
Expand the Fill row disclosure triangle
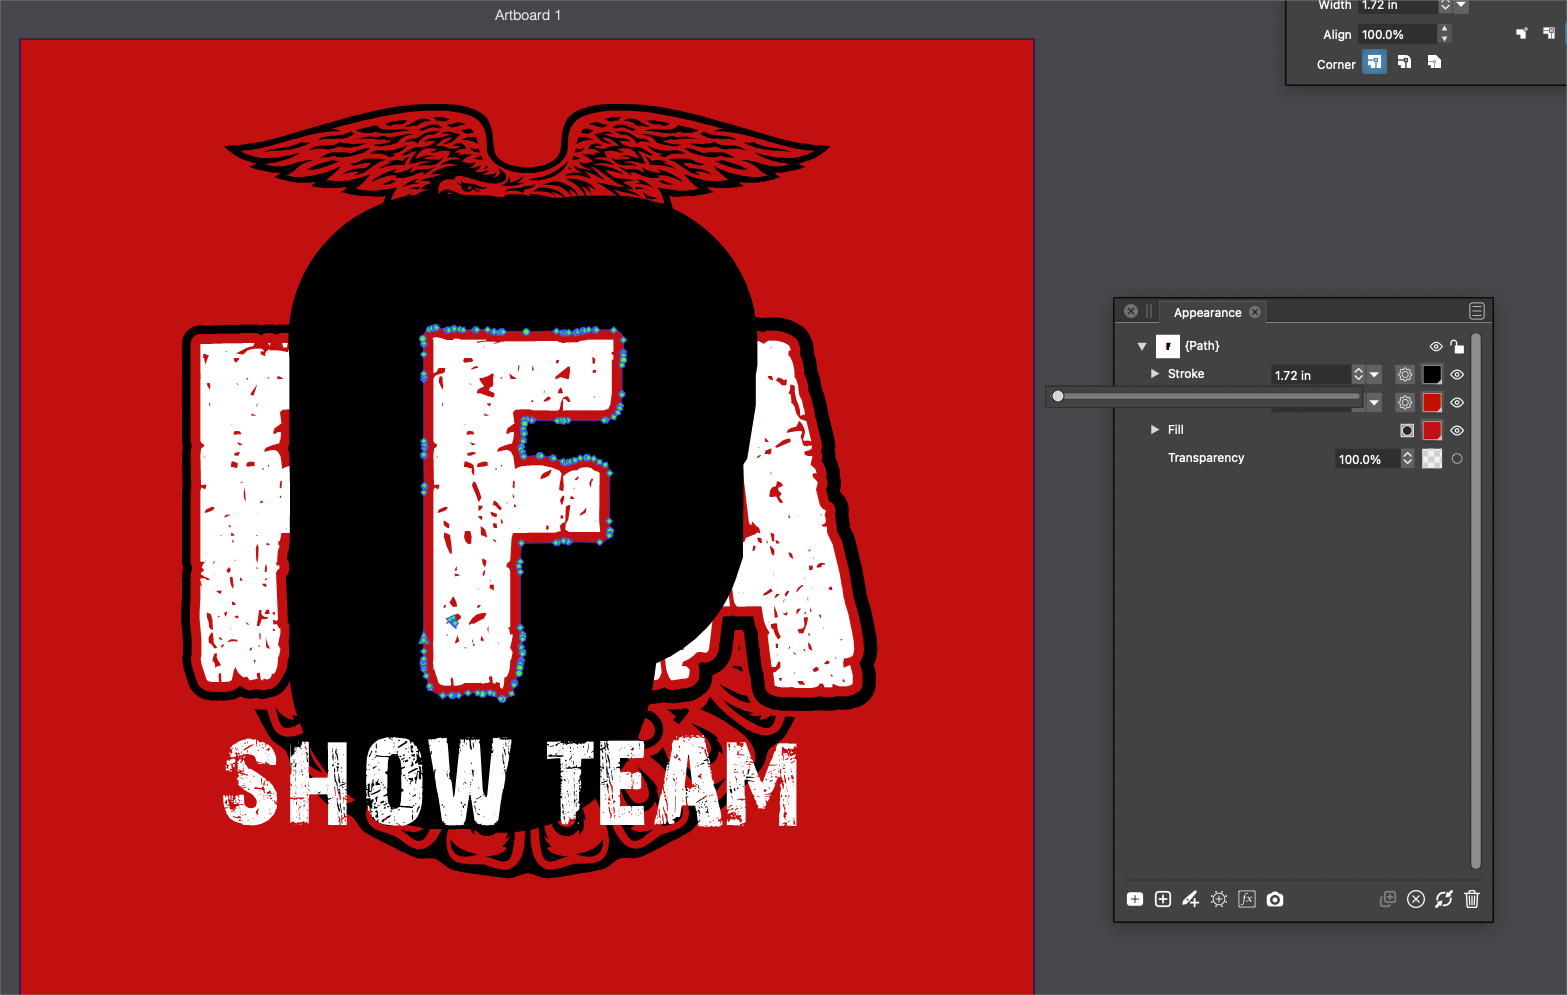1155,430
